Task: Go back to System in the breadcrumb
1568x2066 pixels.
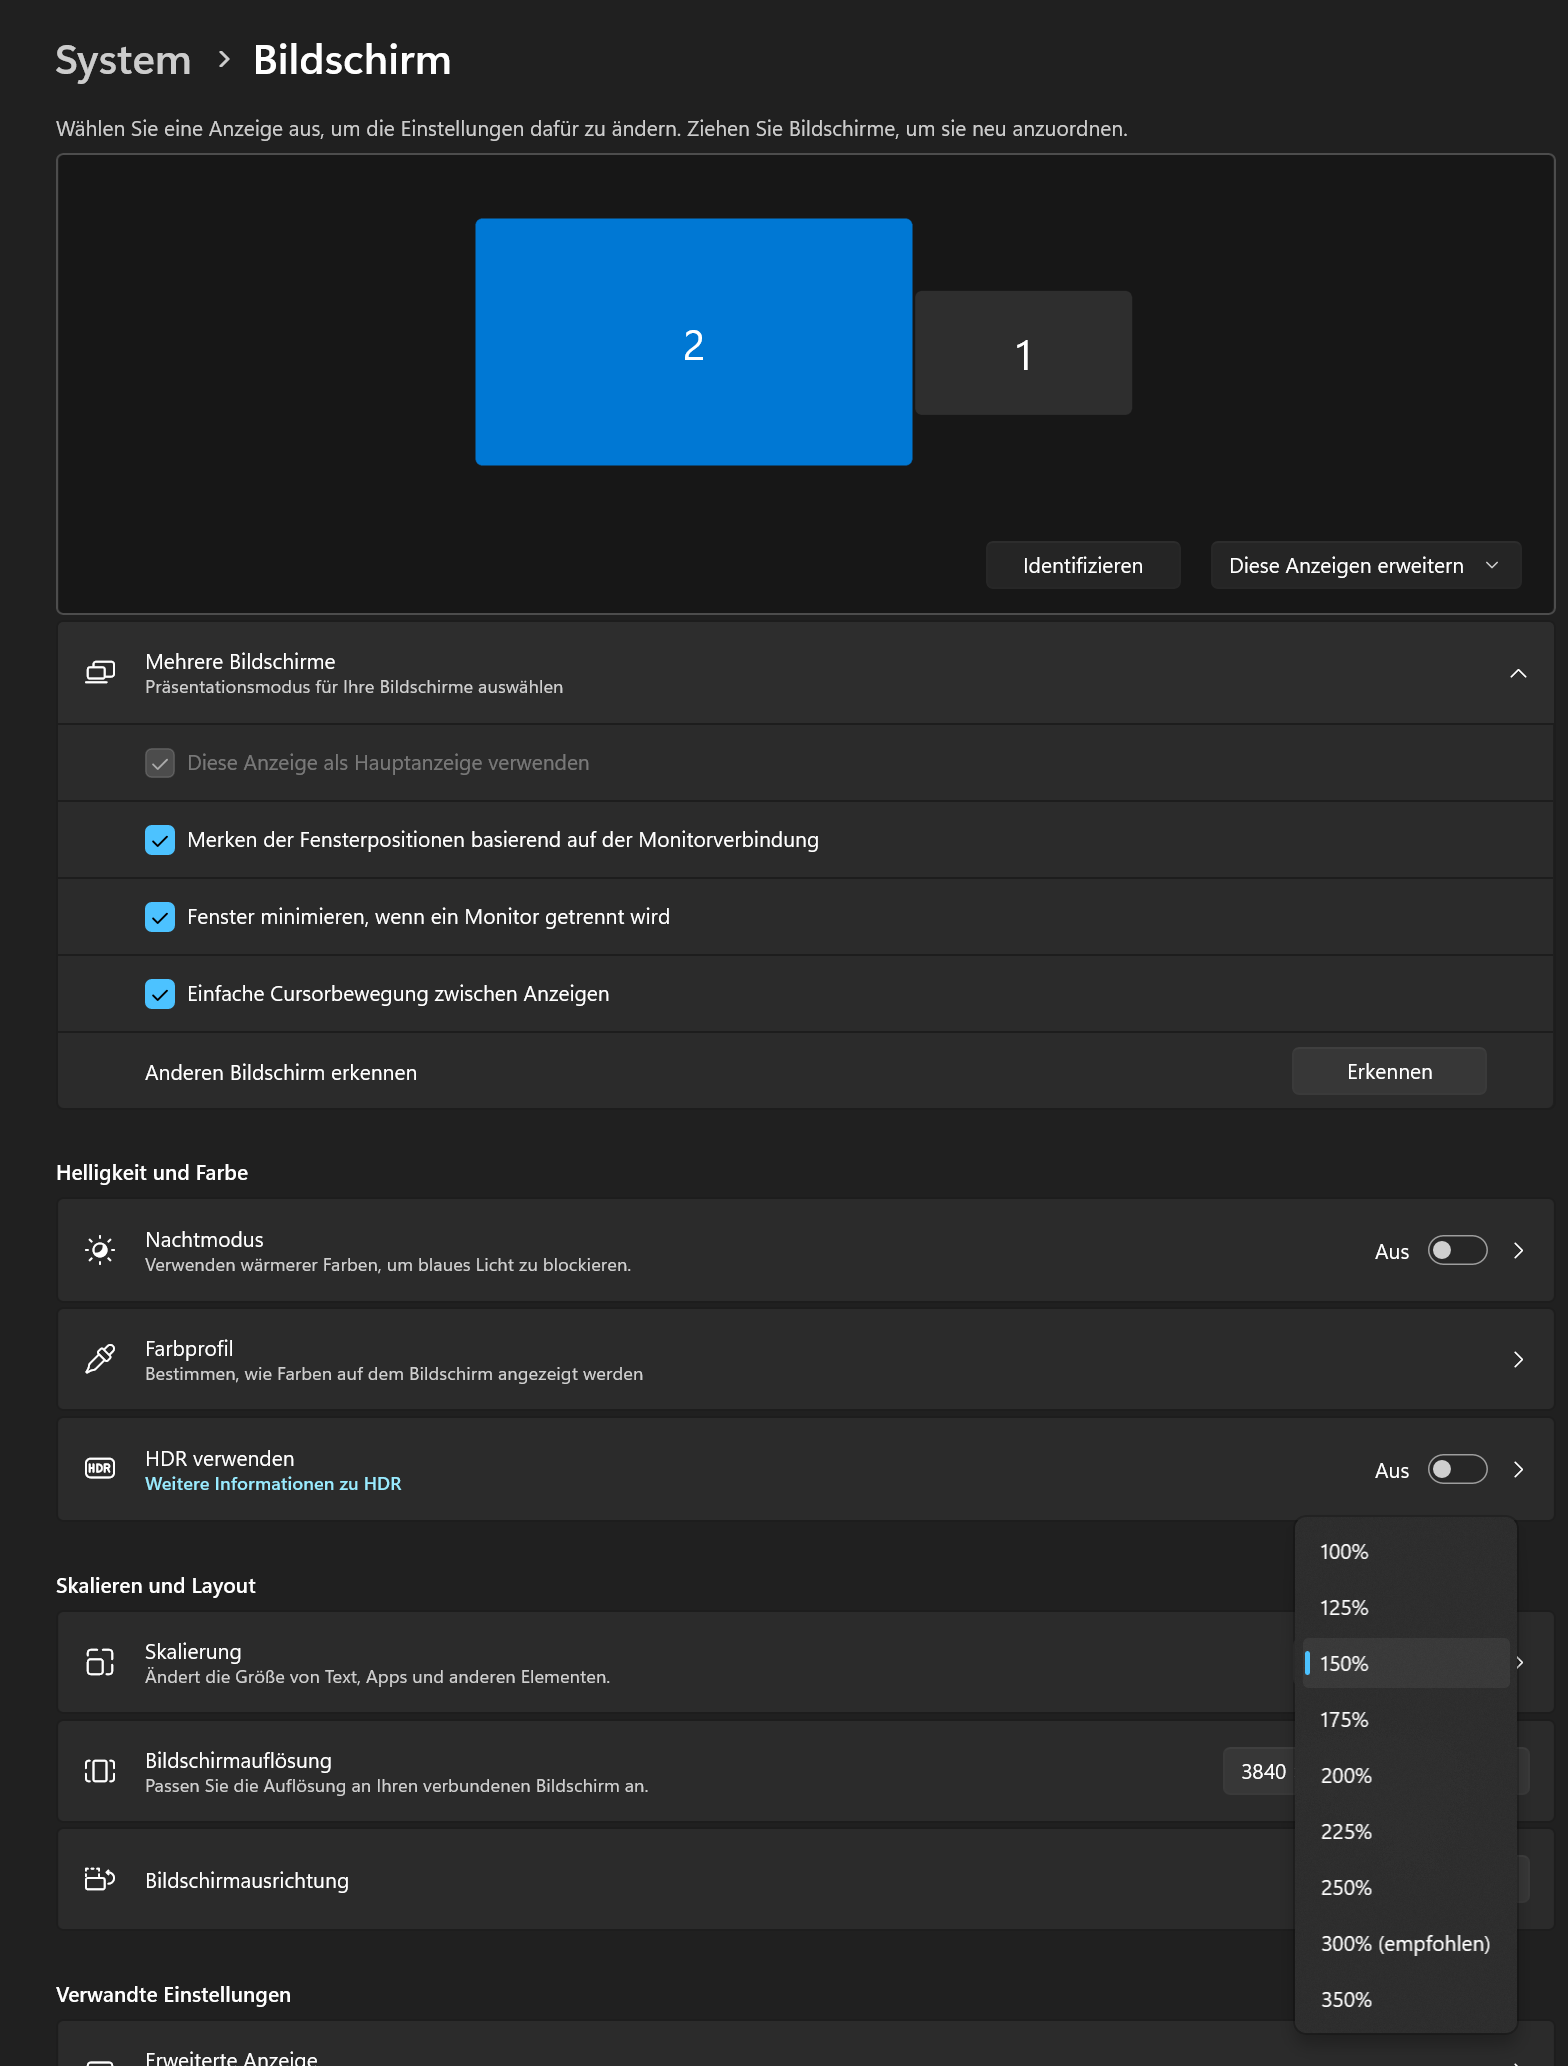Action: (123, 60)
